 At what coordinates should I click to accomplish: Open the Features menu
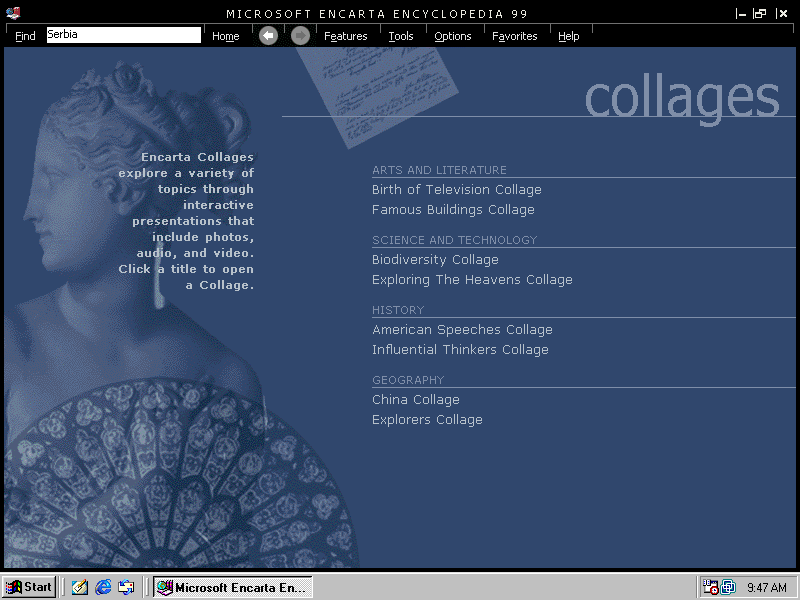pos(345,36)
